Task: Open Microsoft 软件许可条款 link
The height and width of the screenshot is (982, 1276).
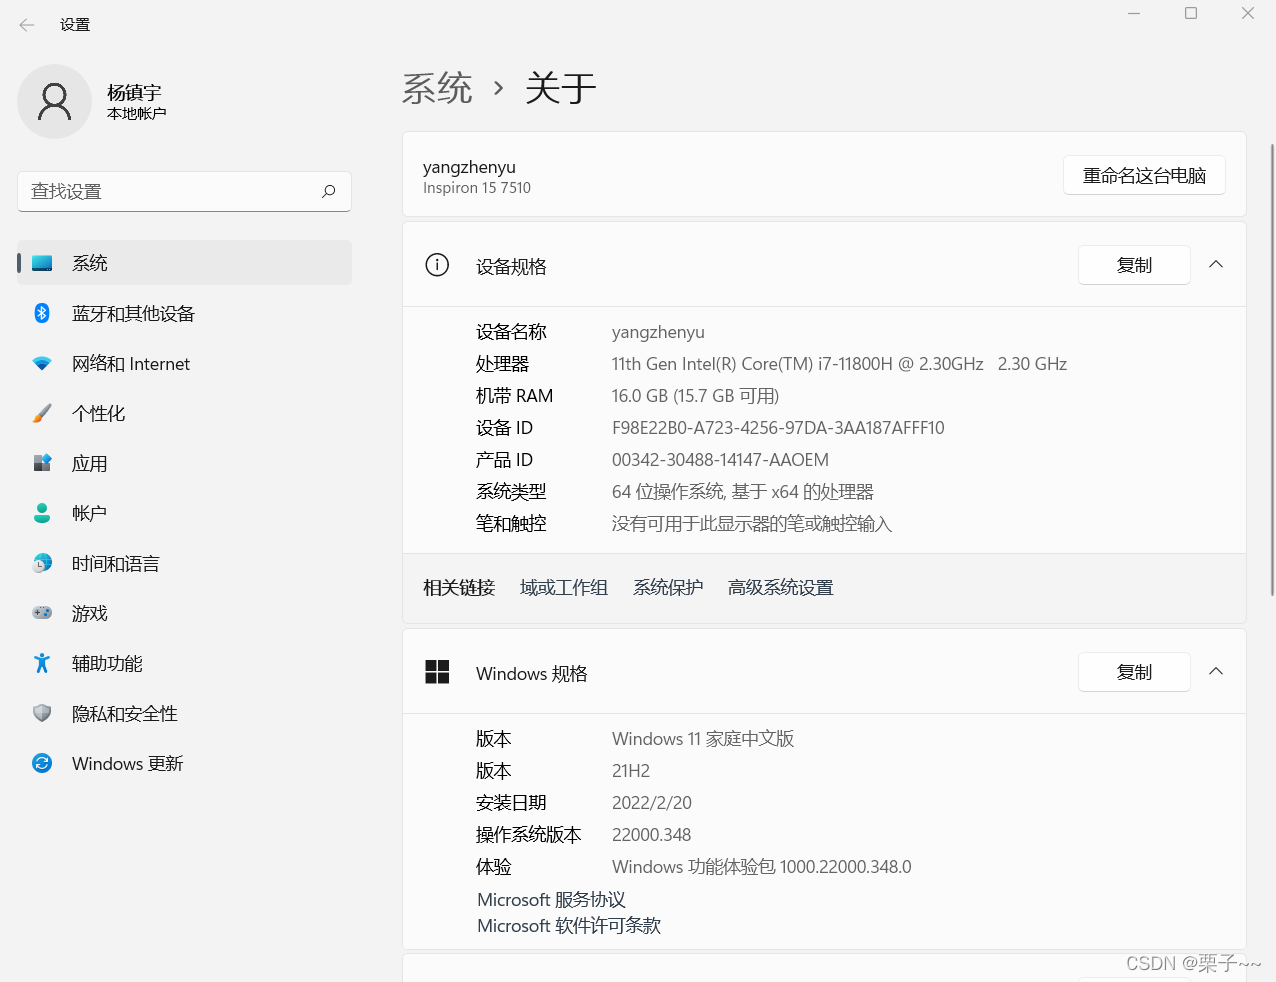Action: tap(569, 926)
